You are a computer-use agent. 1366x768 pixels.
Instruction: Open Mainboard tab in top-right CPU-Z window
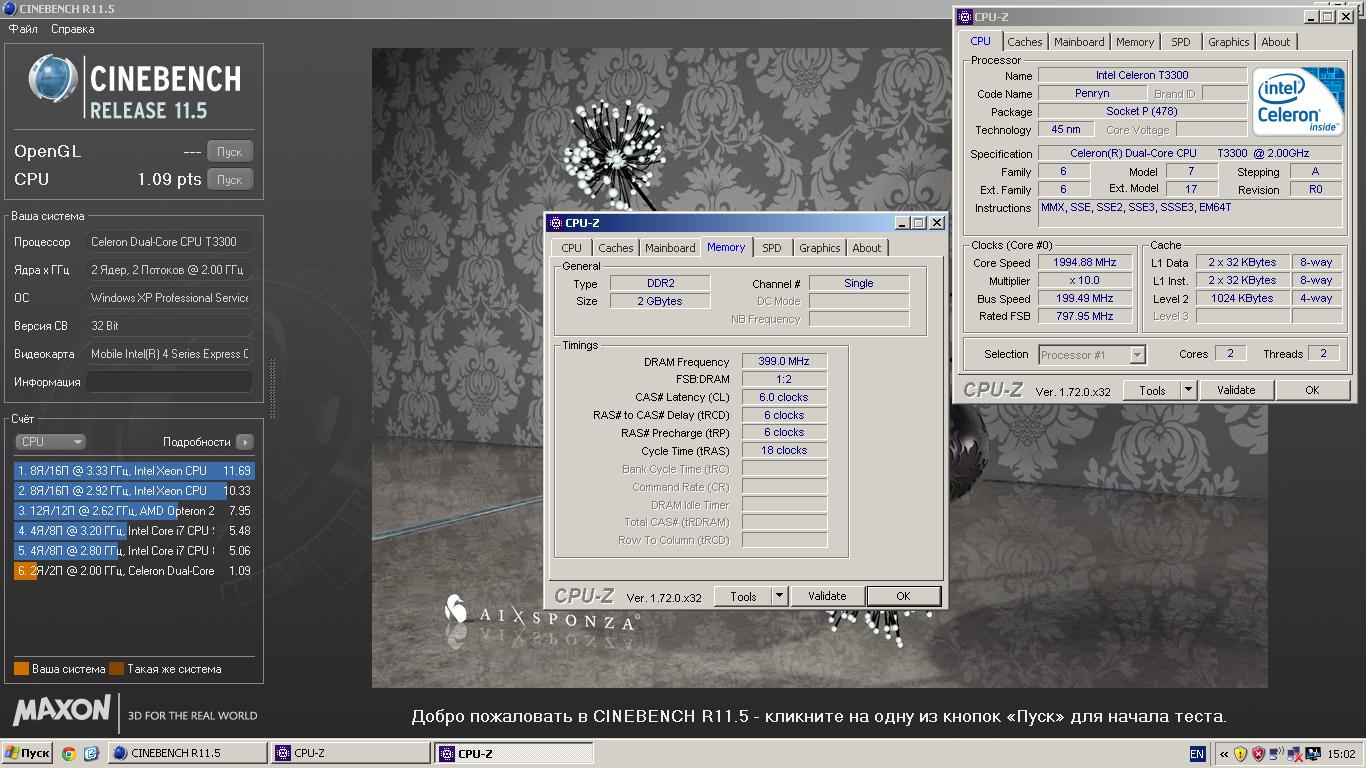(1080, 42)
